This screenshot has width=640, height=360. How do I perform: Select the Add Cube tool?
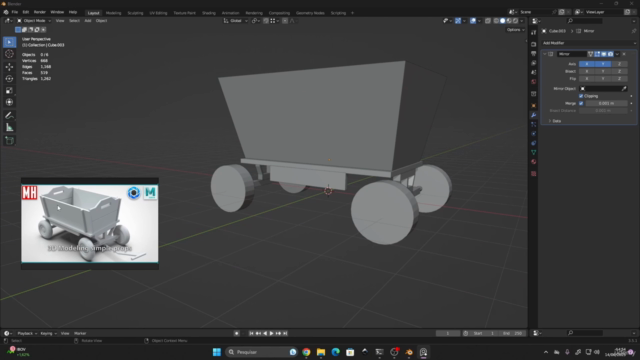click(x=9, y=141)
